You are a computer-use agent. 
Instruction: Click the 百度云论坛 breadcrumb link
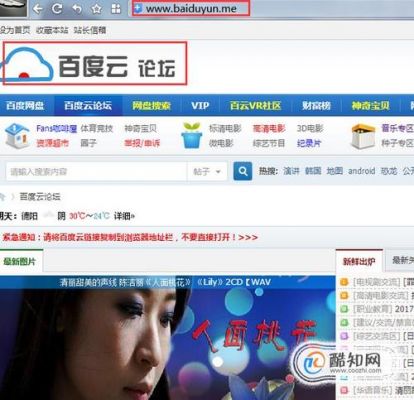coord(40,197)
